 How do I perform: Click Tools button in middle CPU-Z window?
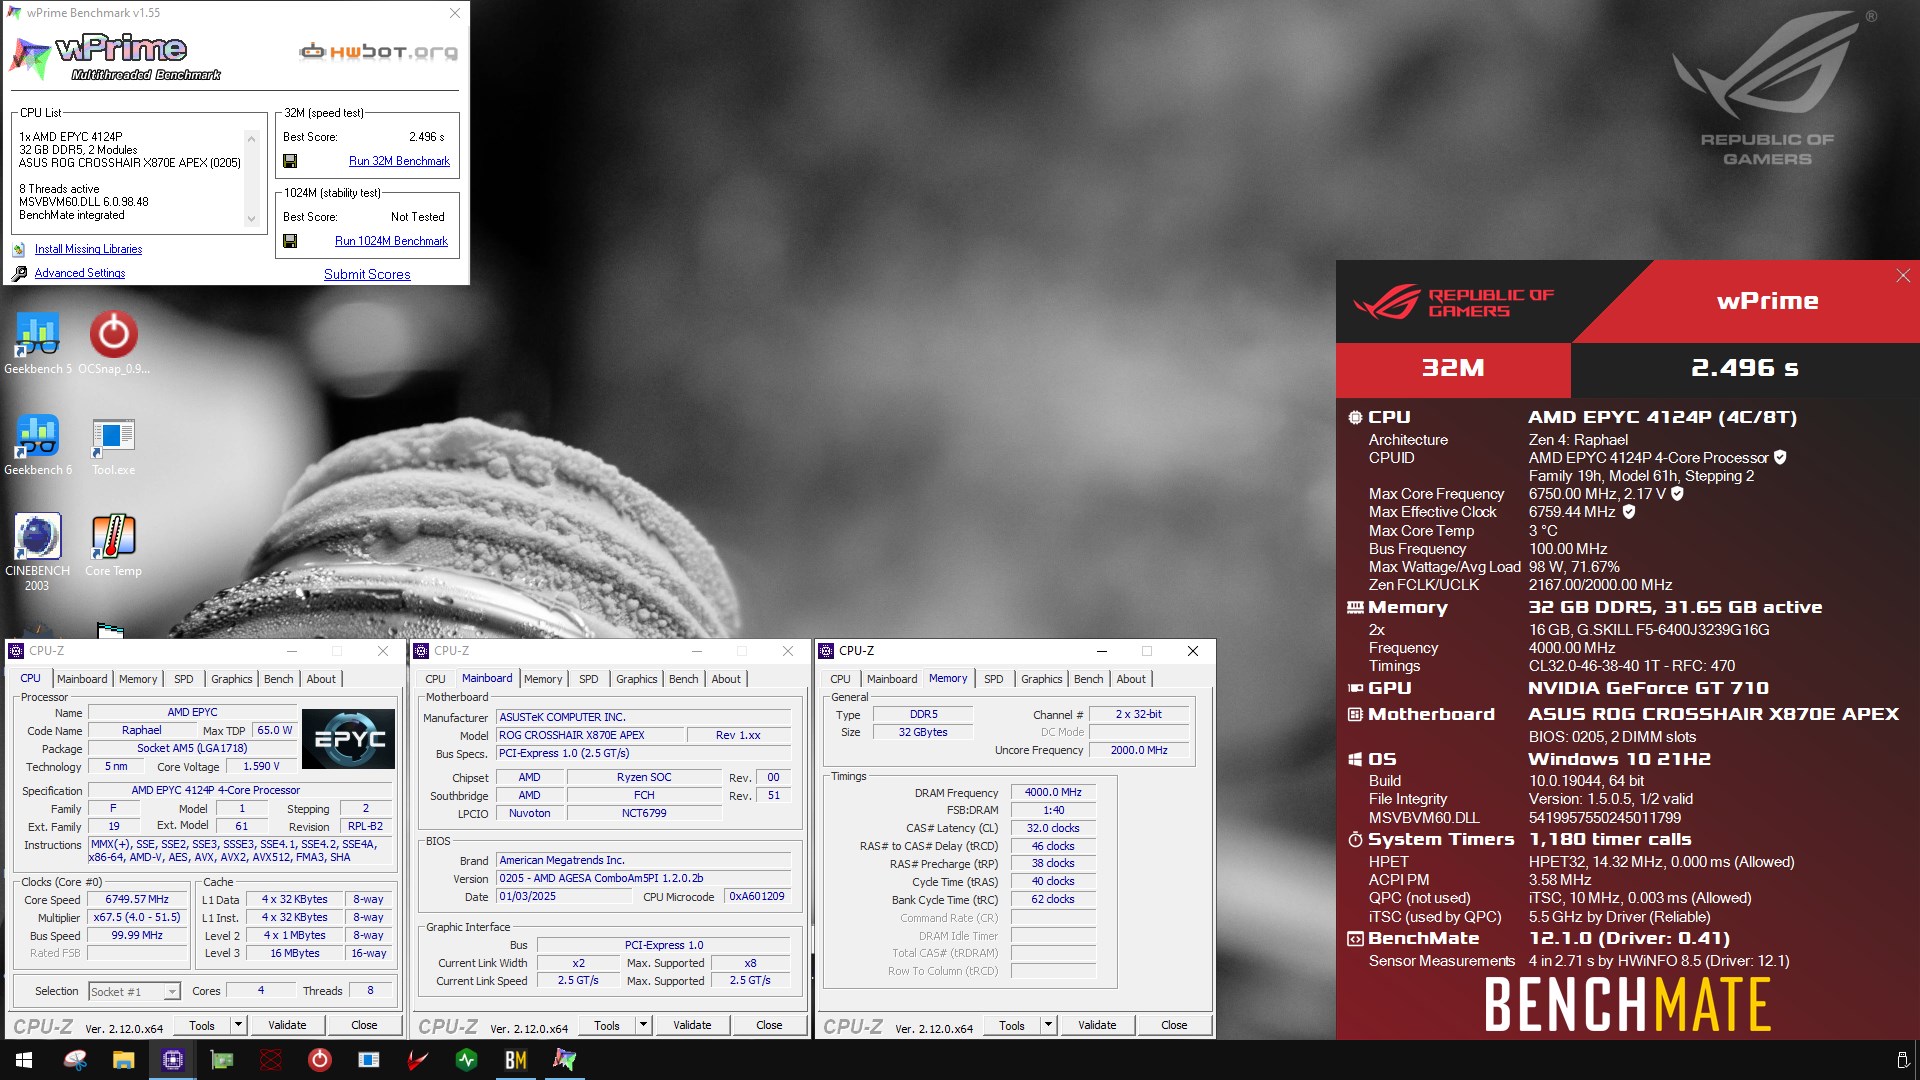coord(607,1025)
